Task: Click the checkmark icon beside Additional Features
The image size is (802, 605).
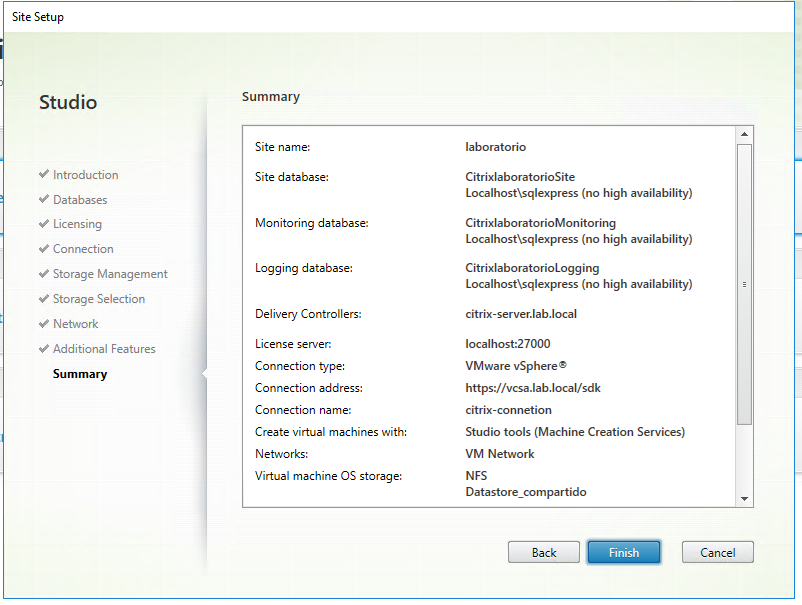Action: pyautogui.click(x=44, y=348)
